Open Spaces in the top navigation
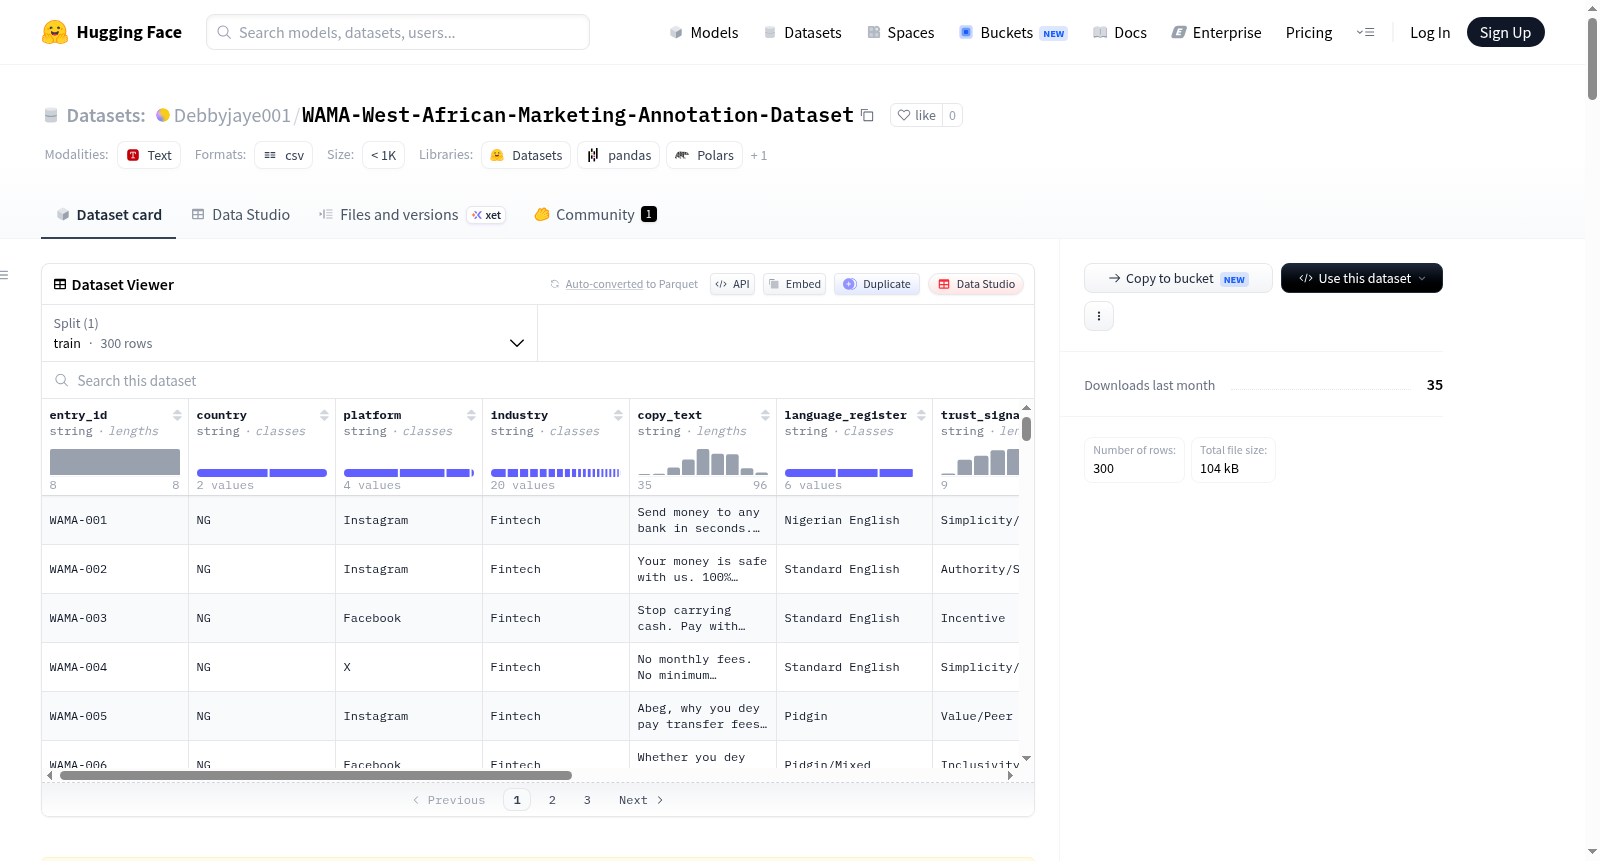The image size is (1600, 861). [901, 33]
